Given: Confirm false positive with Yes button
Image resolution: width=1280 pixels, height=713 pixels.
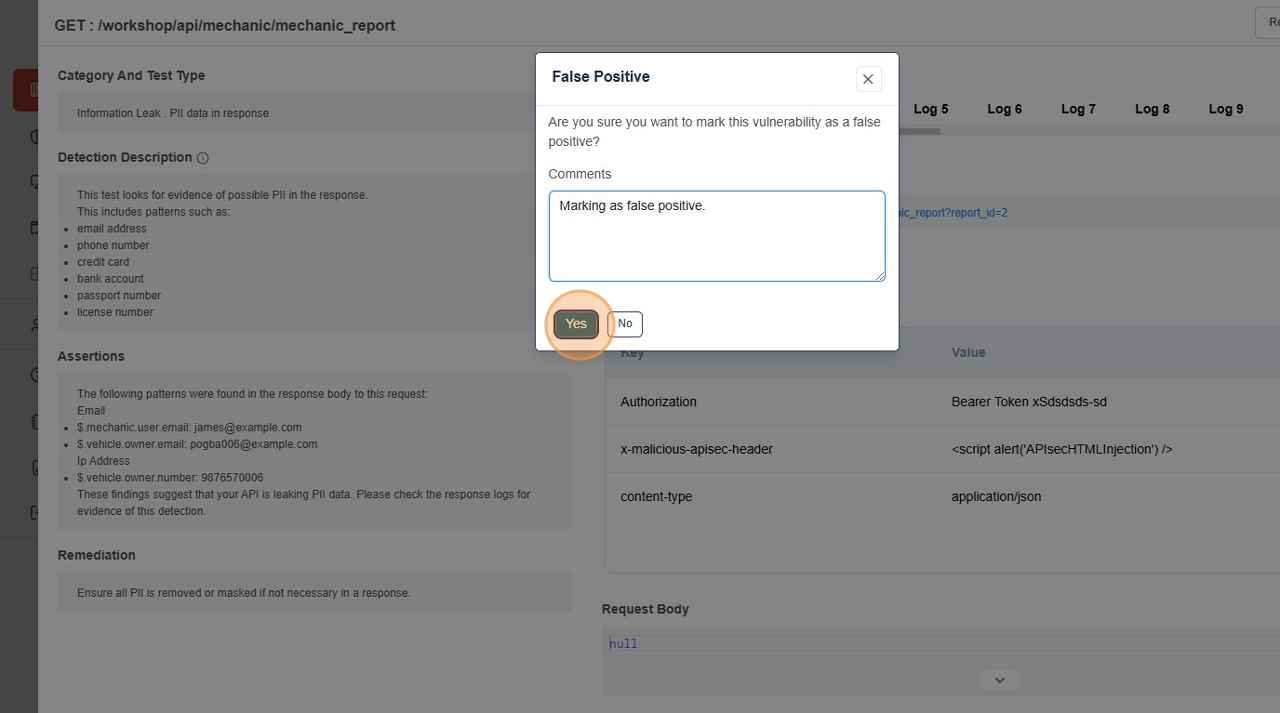Looking at the screenshot, I should pos(576,324).
